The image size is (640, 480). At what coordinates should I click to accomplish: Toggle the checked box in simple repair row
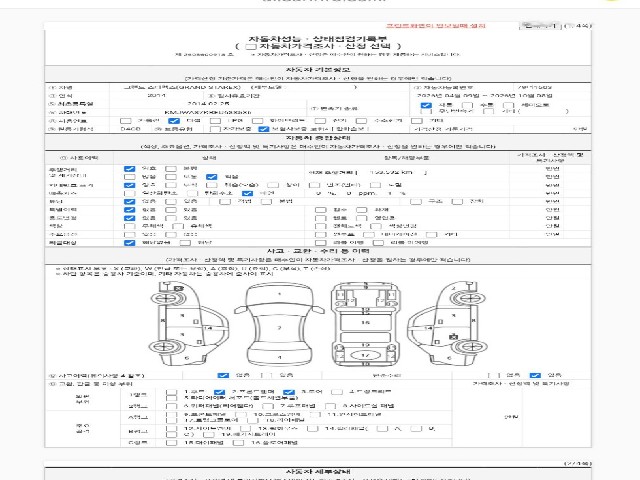(535, 375)
